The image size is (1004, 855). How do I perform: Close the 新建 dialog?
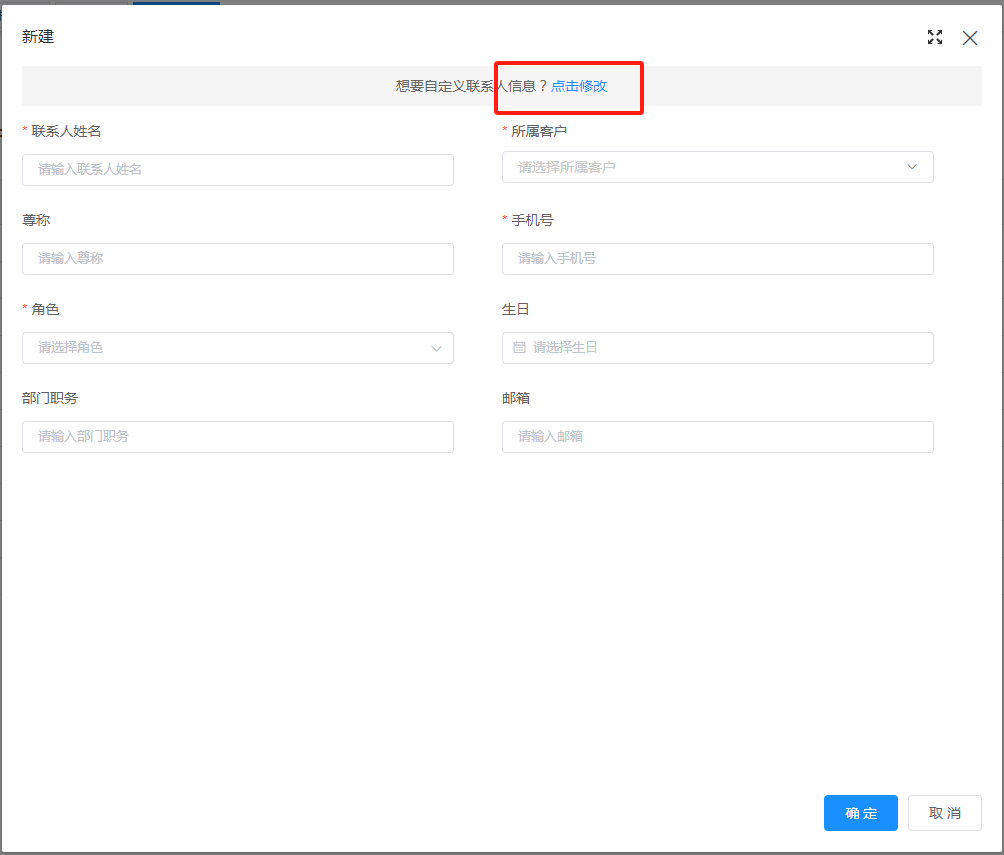969,38
